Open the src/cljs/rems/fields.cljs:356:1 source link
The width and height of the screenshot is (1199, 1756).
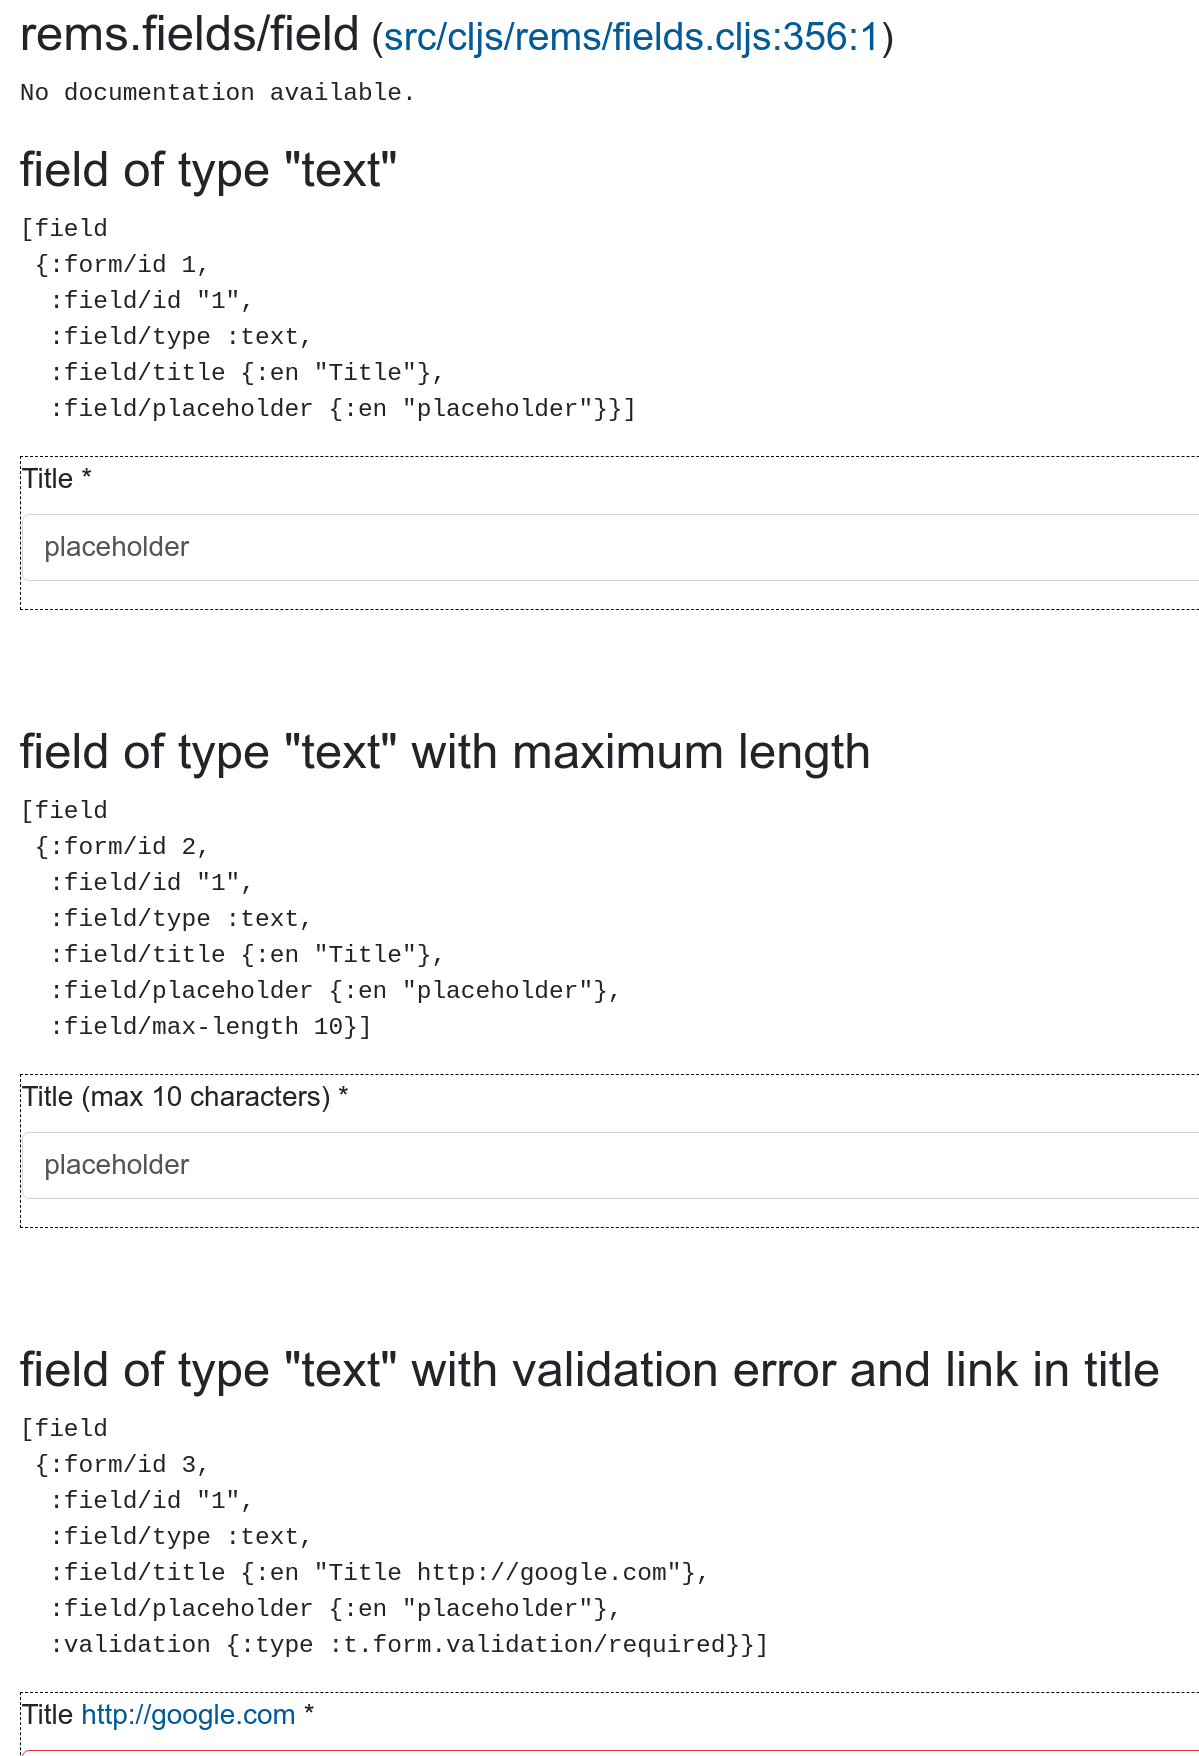631,37
